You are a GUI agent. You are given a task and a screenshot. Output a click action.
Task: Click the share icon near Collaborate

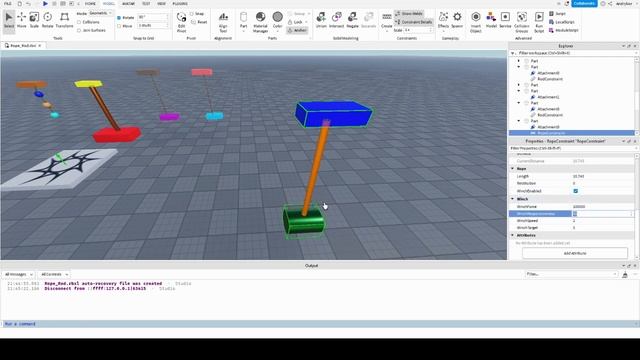point(610,4)
